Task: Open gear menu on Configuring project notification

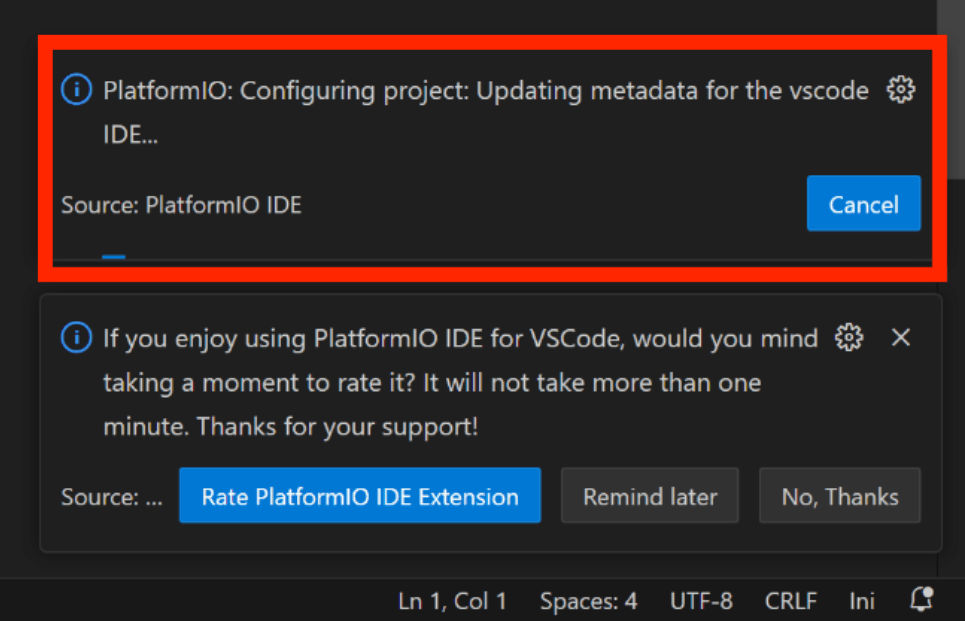Action: pyautogui.click(x=900, y=90)
